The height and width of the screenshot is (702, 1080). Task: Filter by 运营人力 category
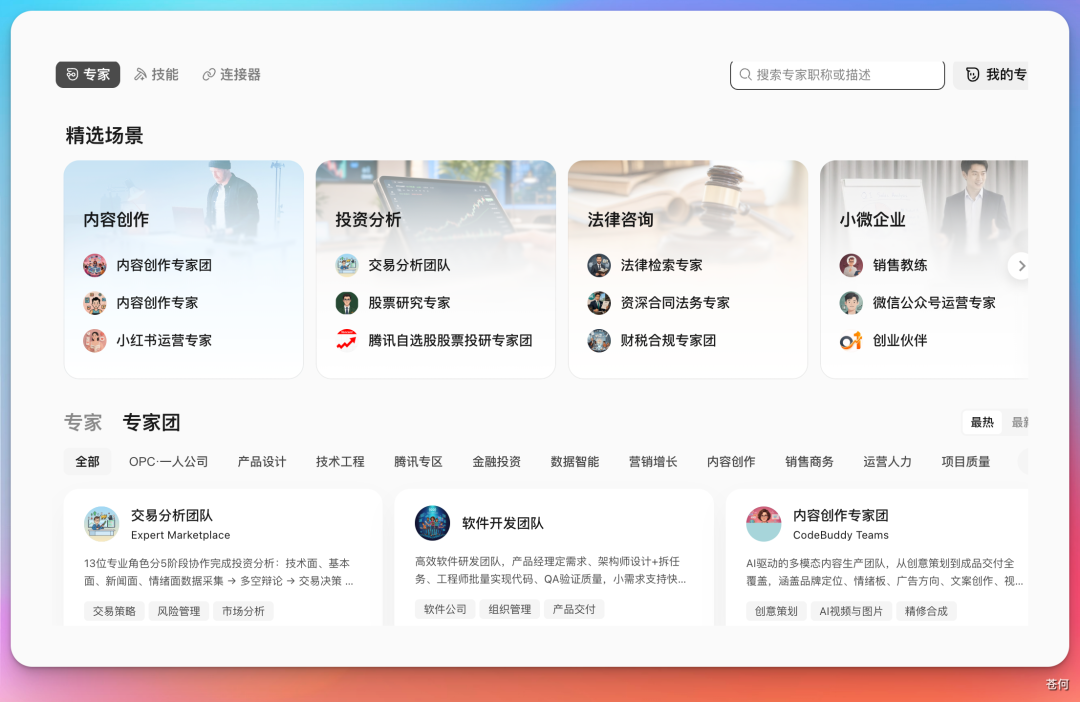[888, 462]
